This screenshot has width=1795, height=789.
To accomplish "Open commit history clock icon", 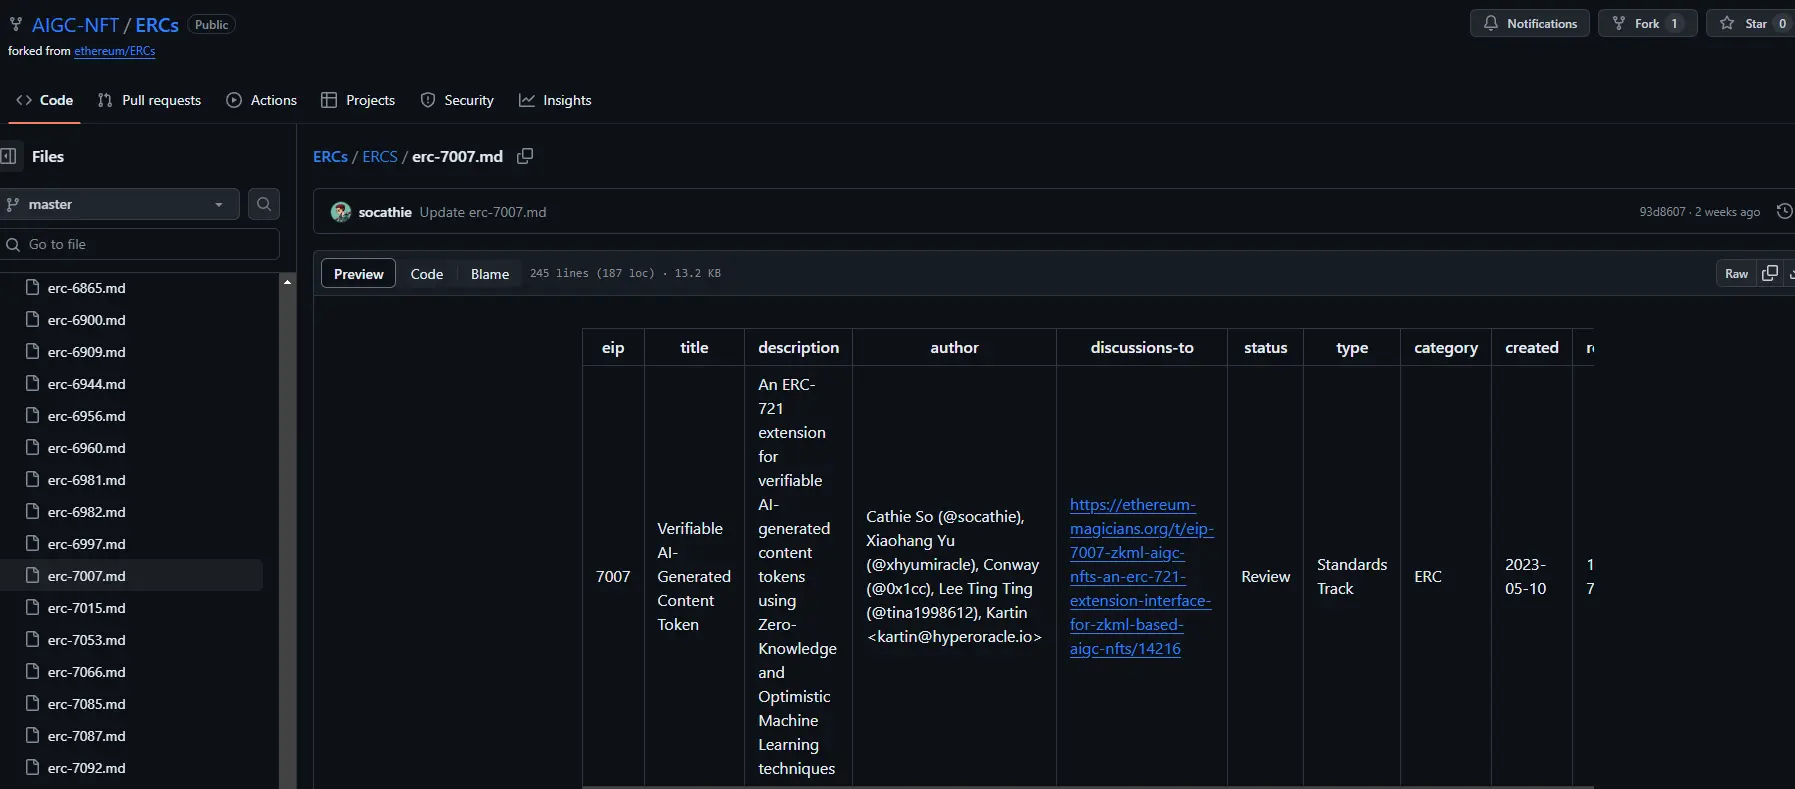I will 1783,211.
